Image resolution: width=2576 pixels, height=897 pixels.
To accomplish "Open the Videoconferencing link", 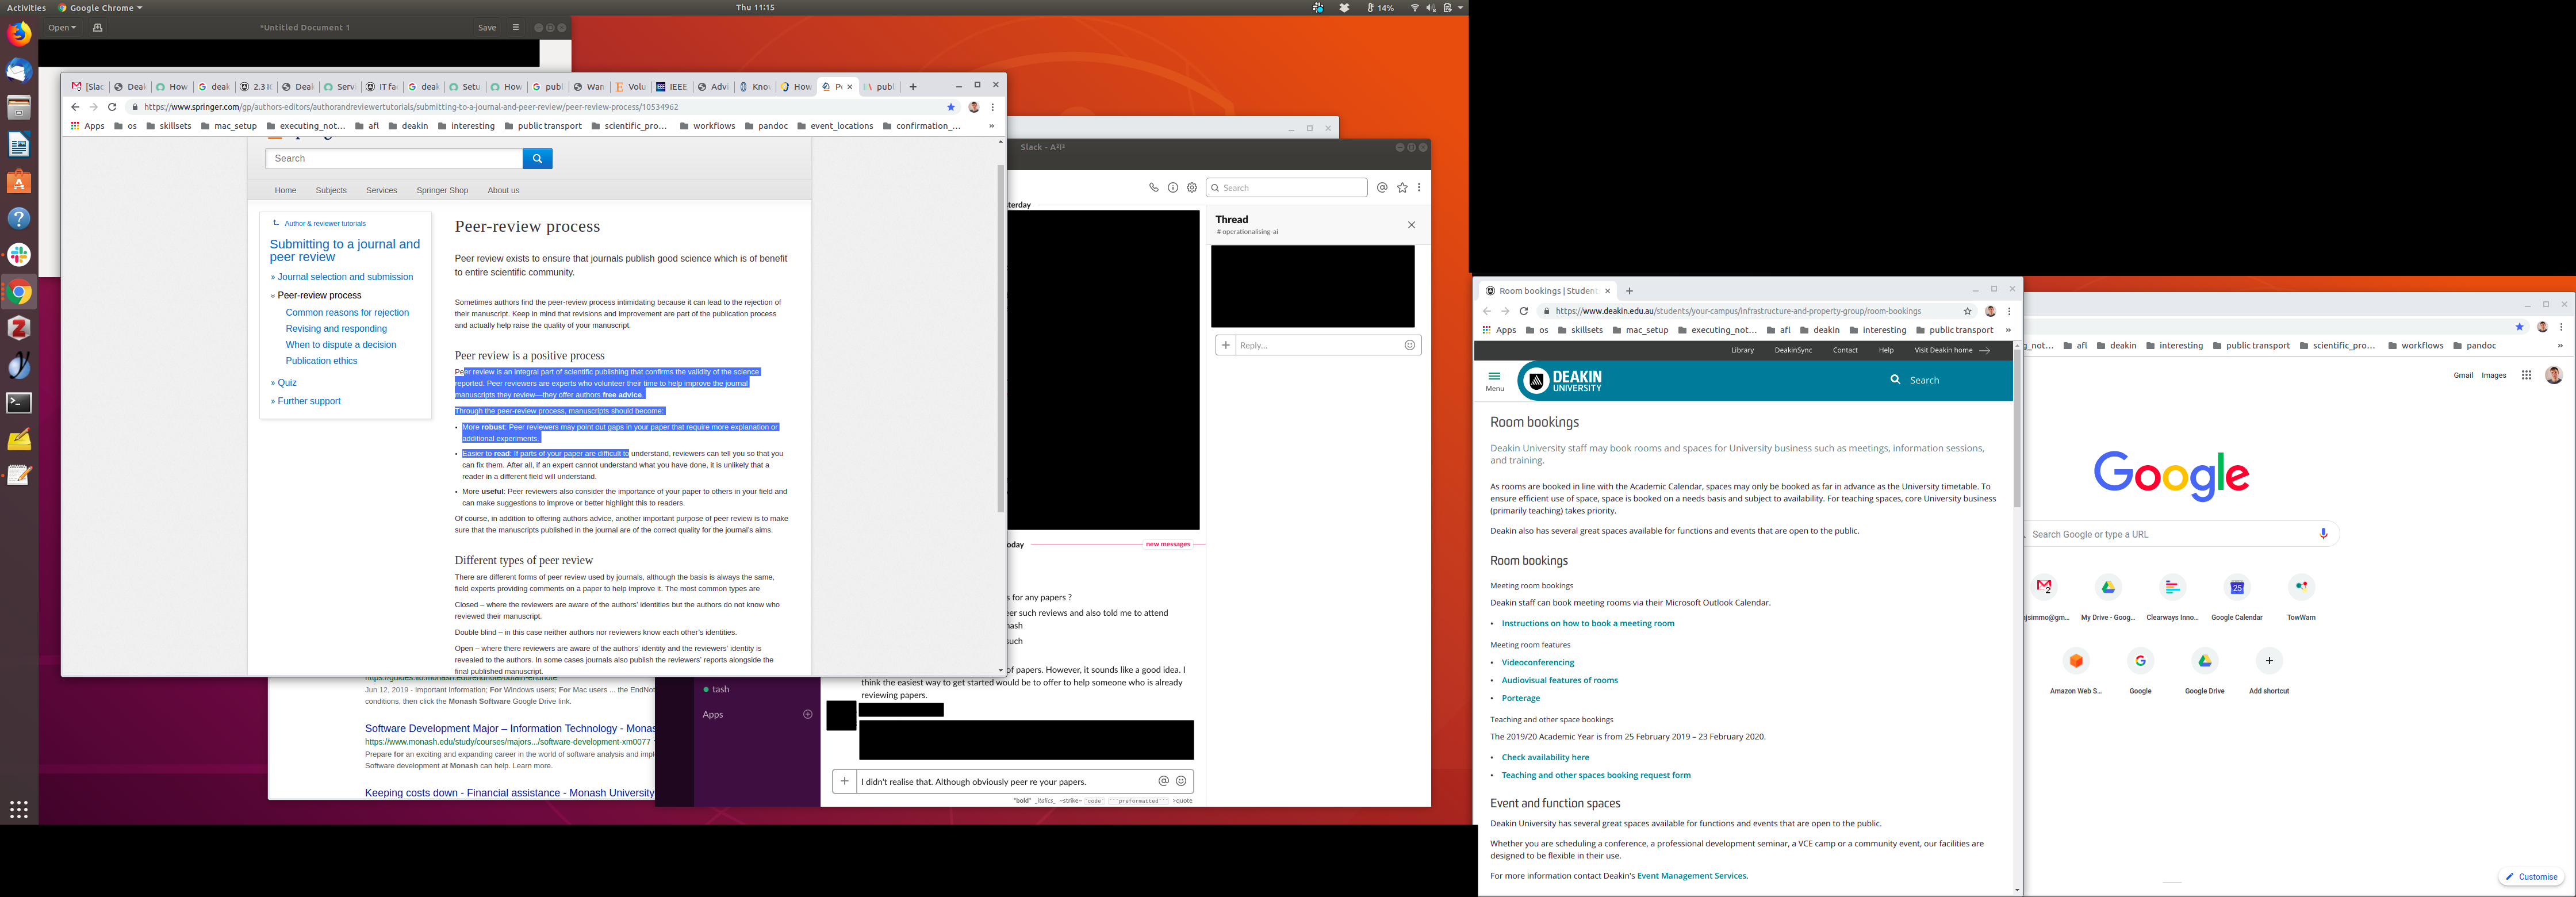I will 1537,662.
